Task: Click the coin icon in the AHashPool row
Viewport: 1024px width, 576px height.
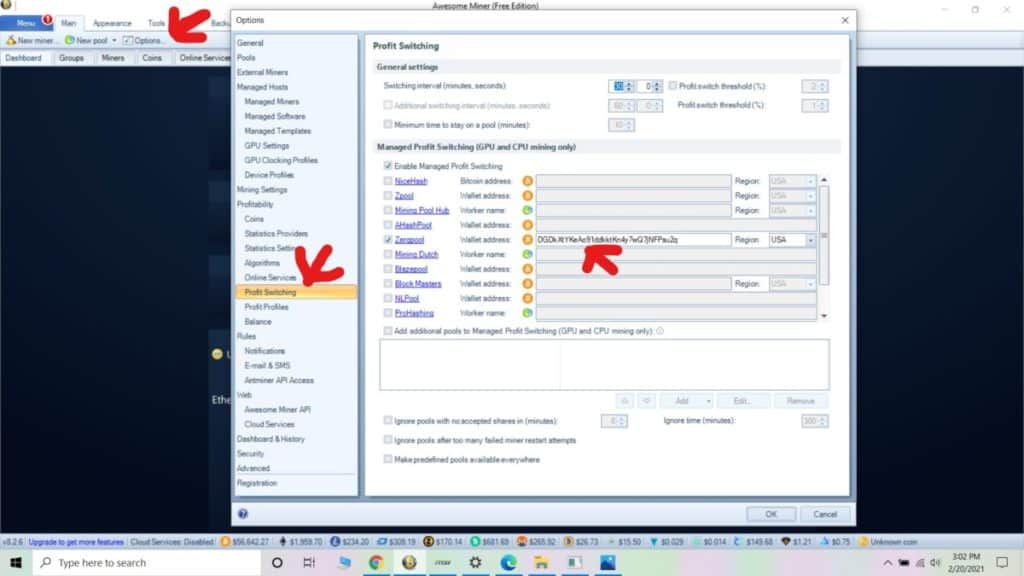Action: [528, 225]
